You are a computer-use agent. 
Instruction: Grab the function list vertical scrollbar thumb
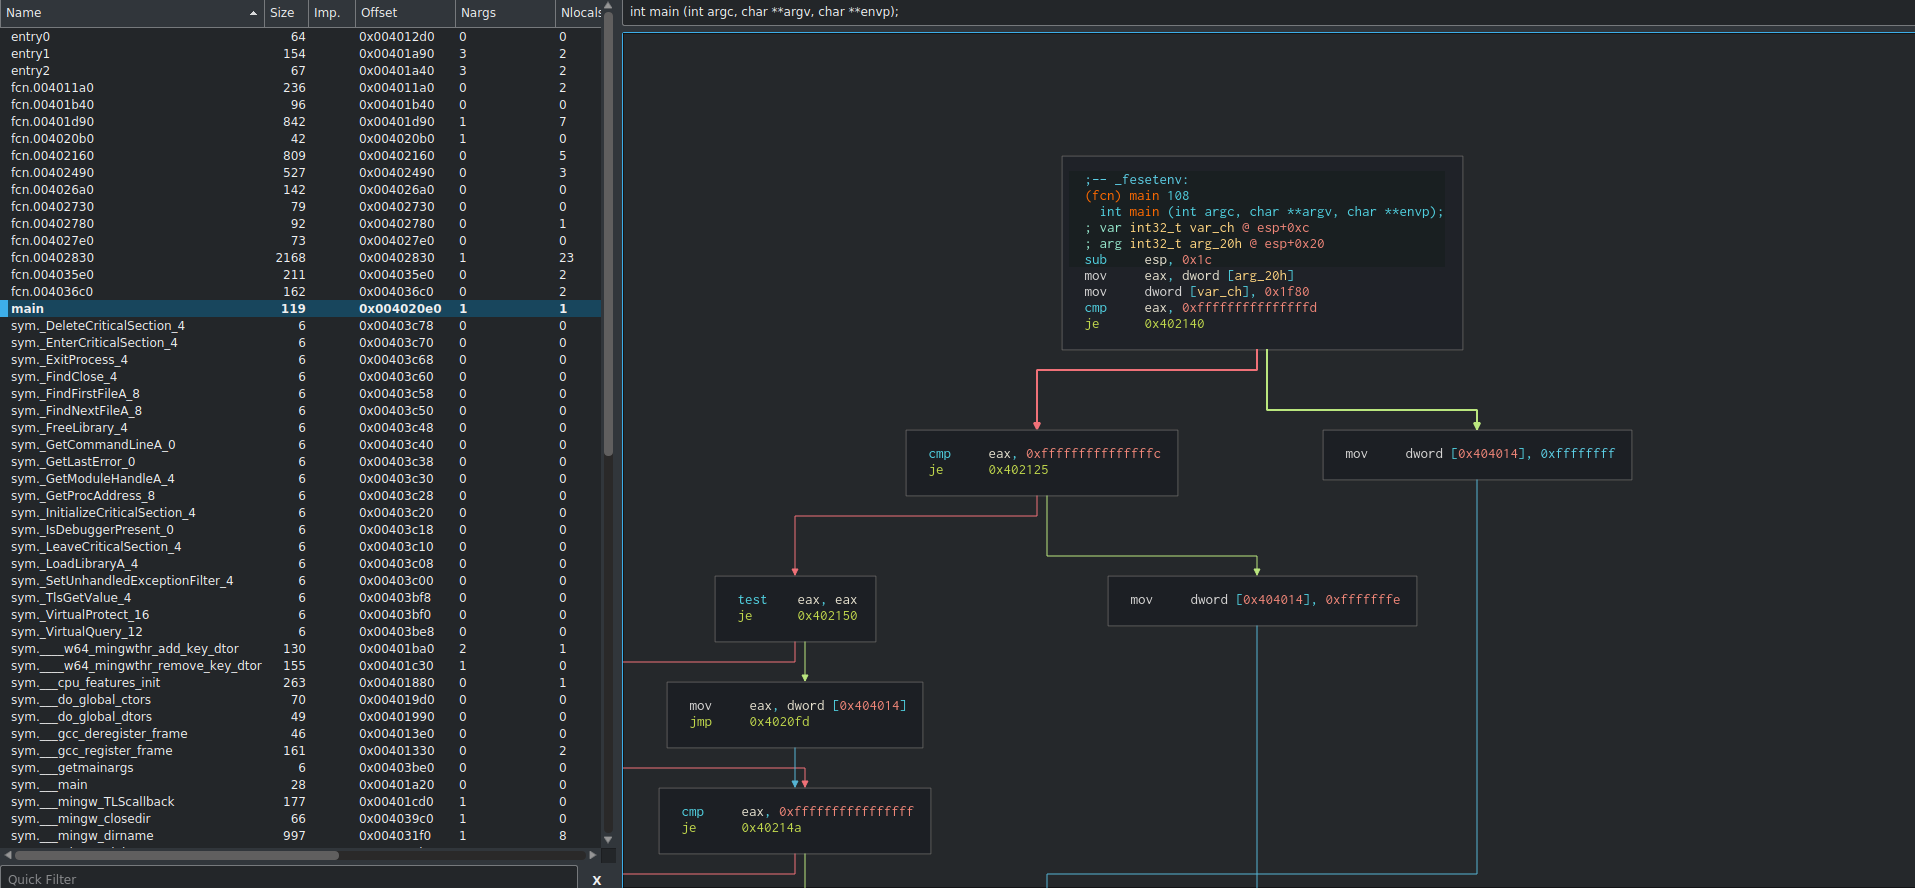[608, 235]
